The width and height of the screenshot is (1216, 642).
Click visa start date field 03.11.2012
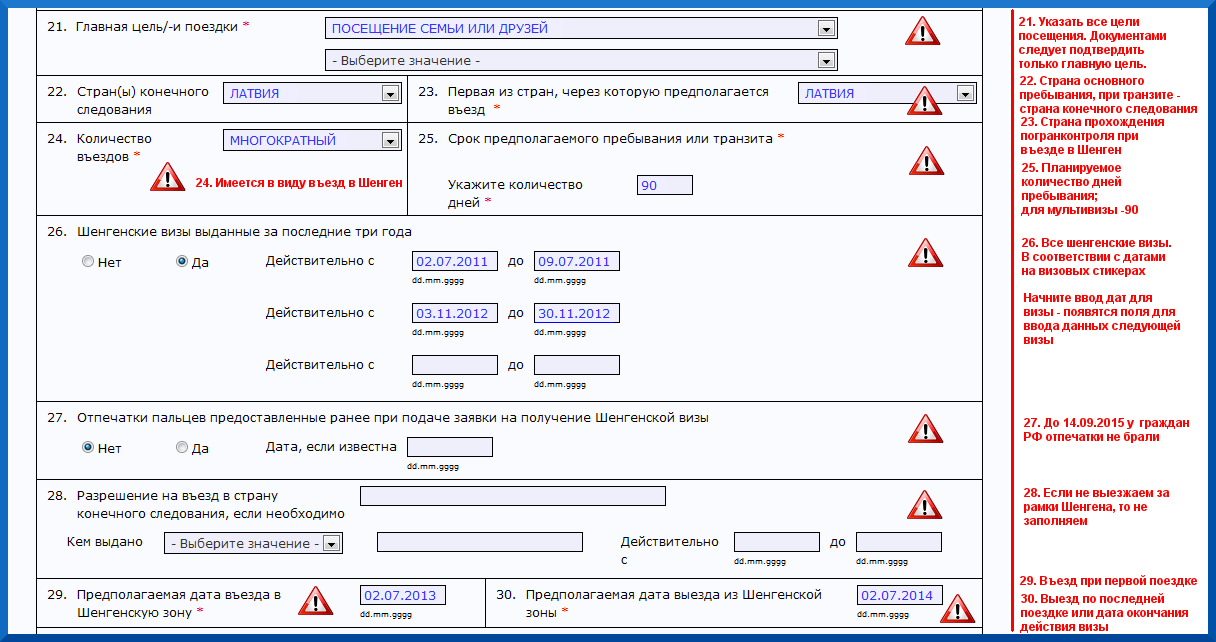coord(455,313)
